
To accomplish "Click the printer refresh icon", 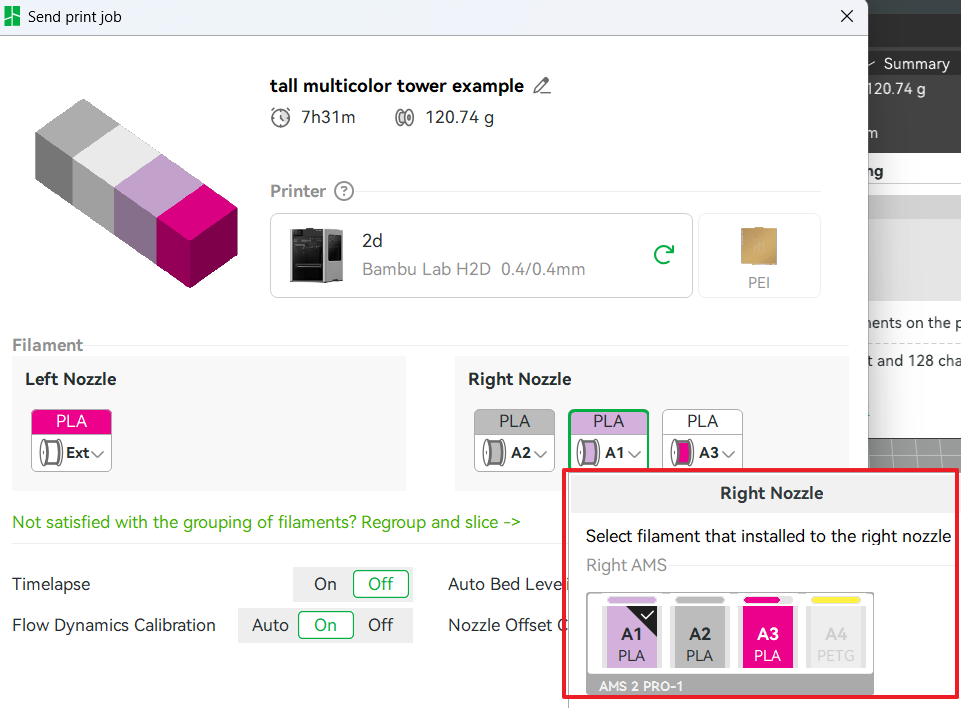I will [x=662, y=255].
